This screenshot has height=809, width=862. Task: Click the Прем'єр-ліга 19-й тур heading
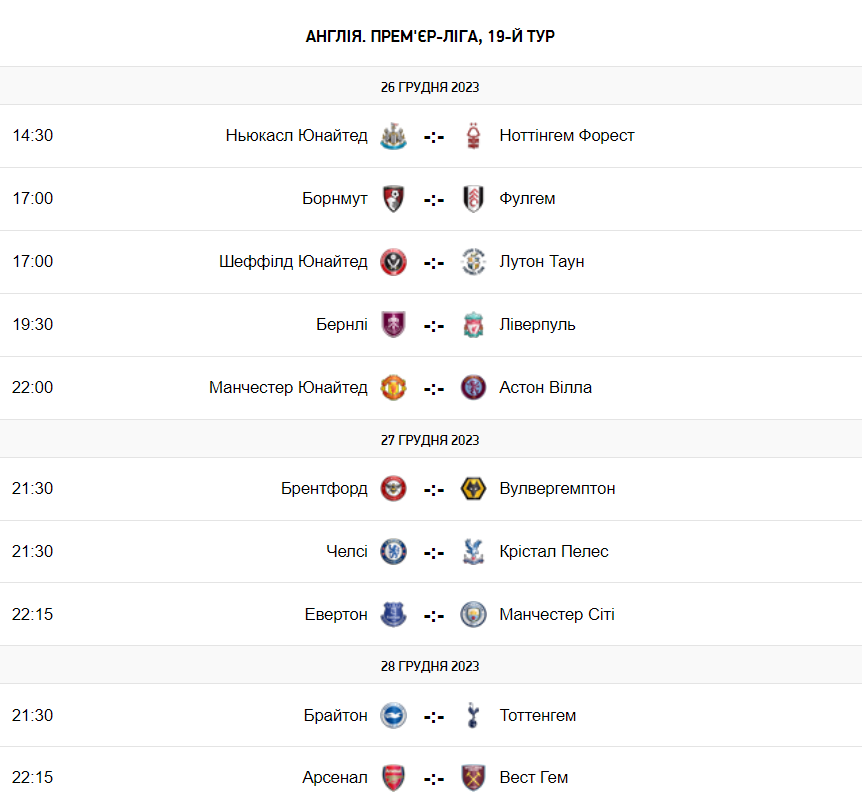(x=430, y=36)
